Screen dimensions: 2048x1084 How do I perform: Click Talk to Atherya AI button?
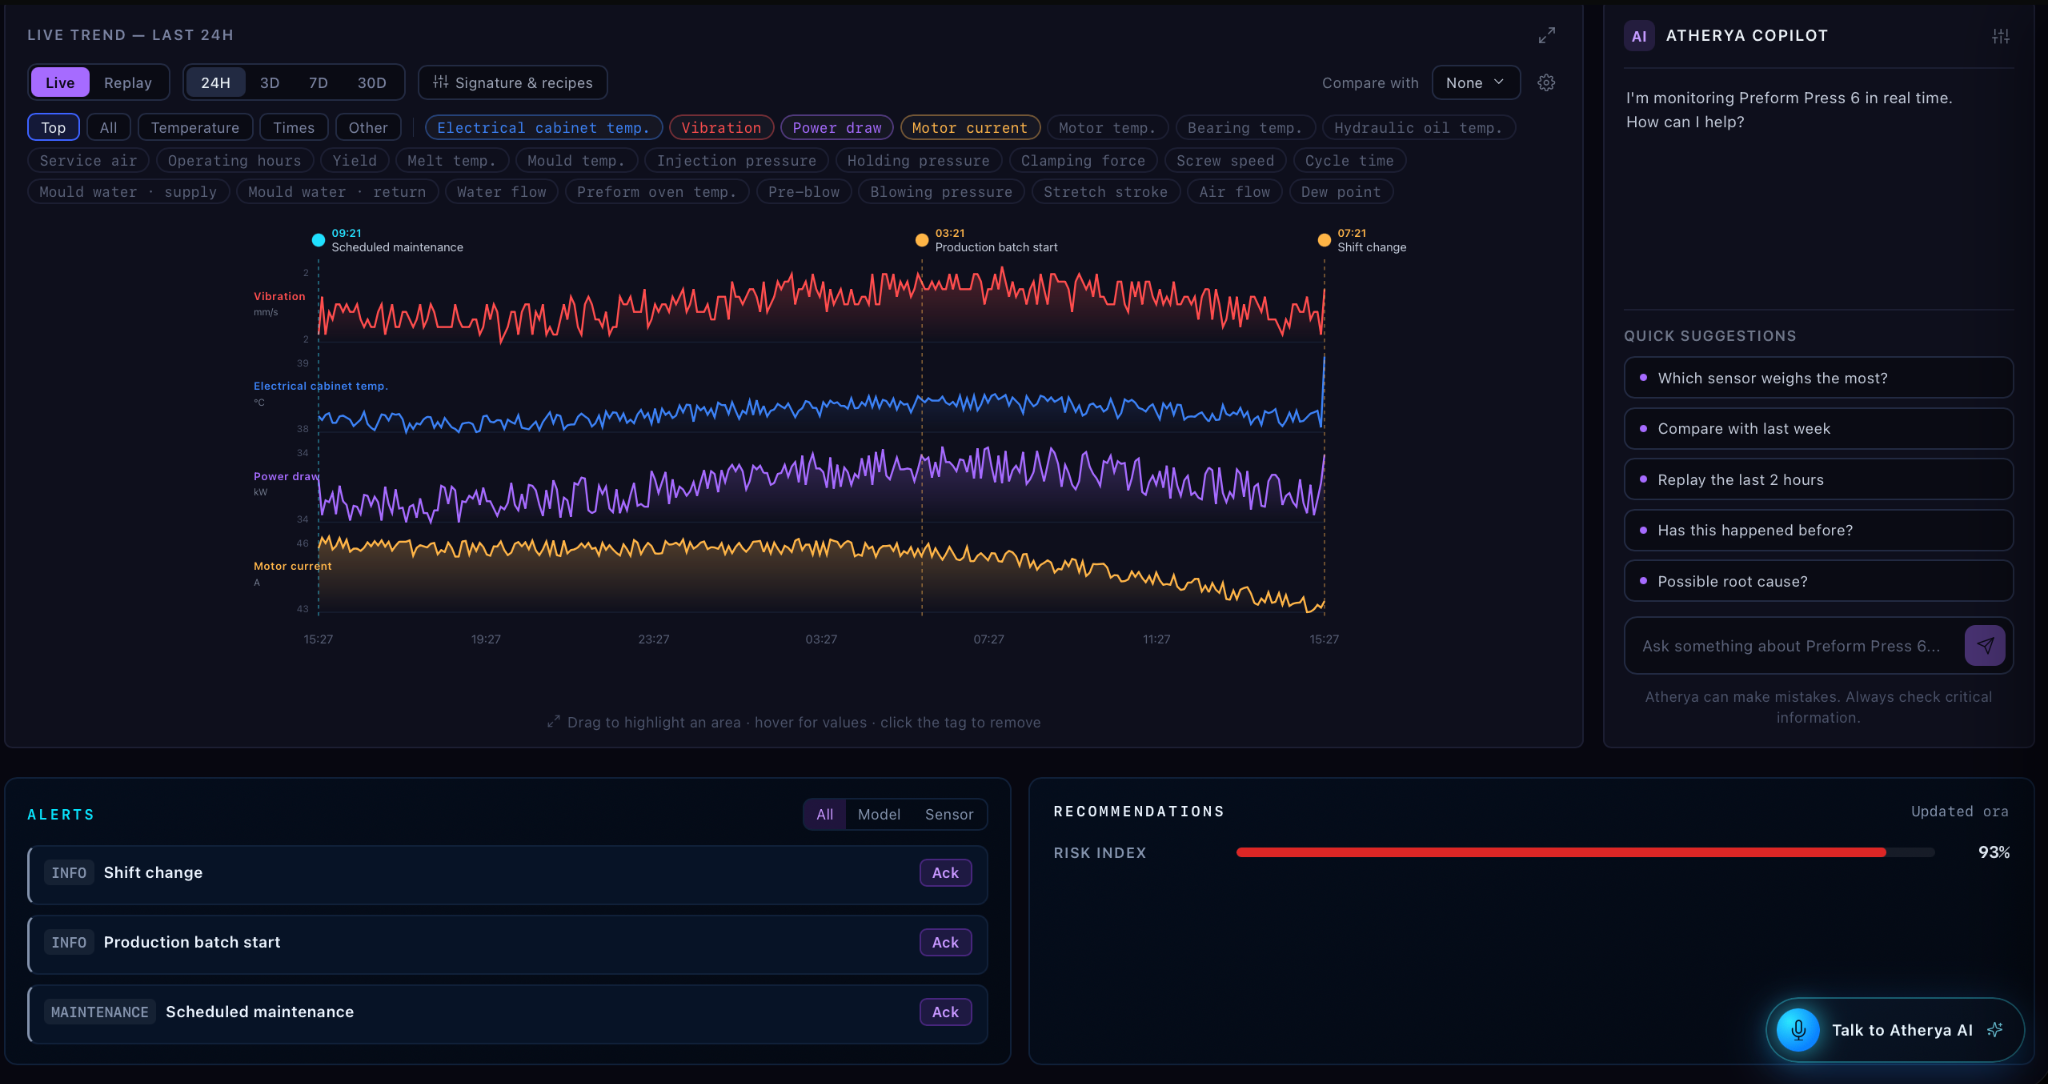click(x=1895, y=1030)
